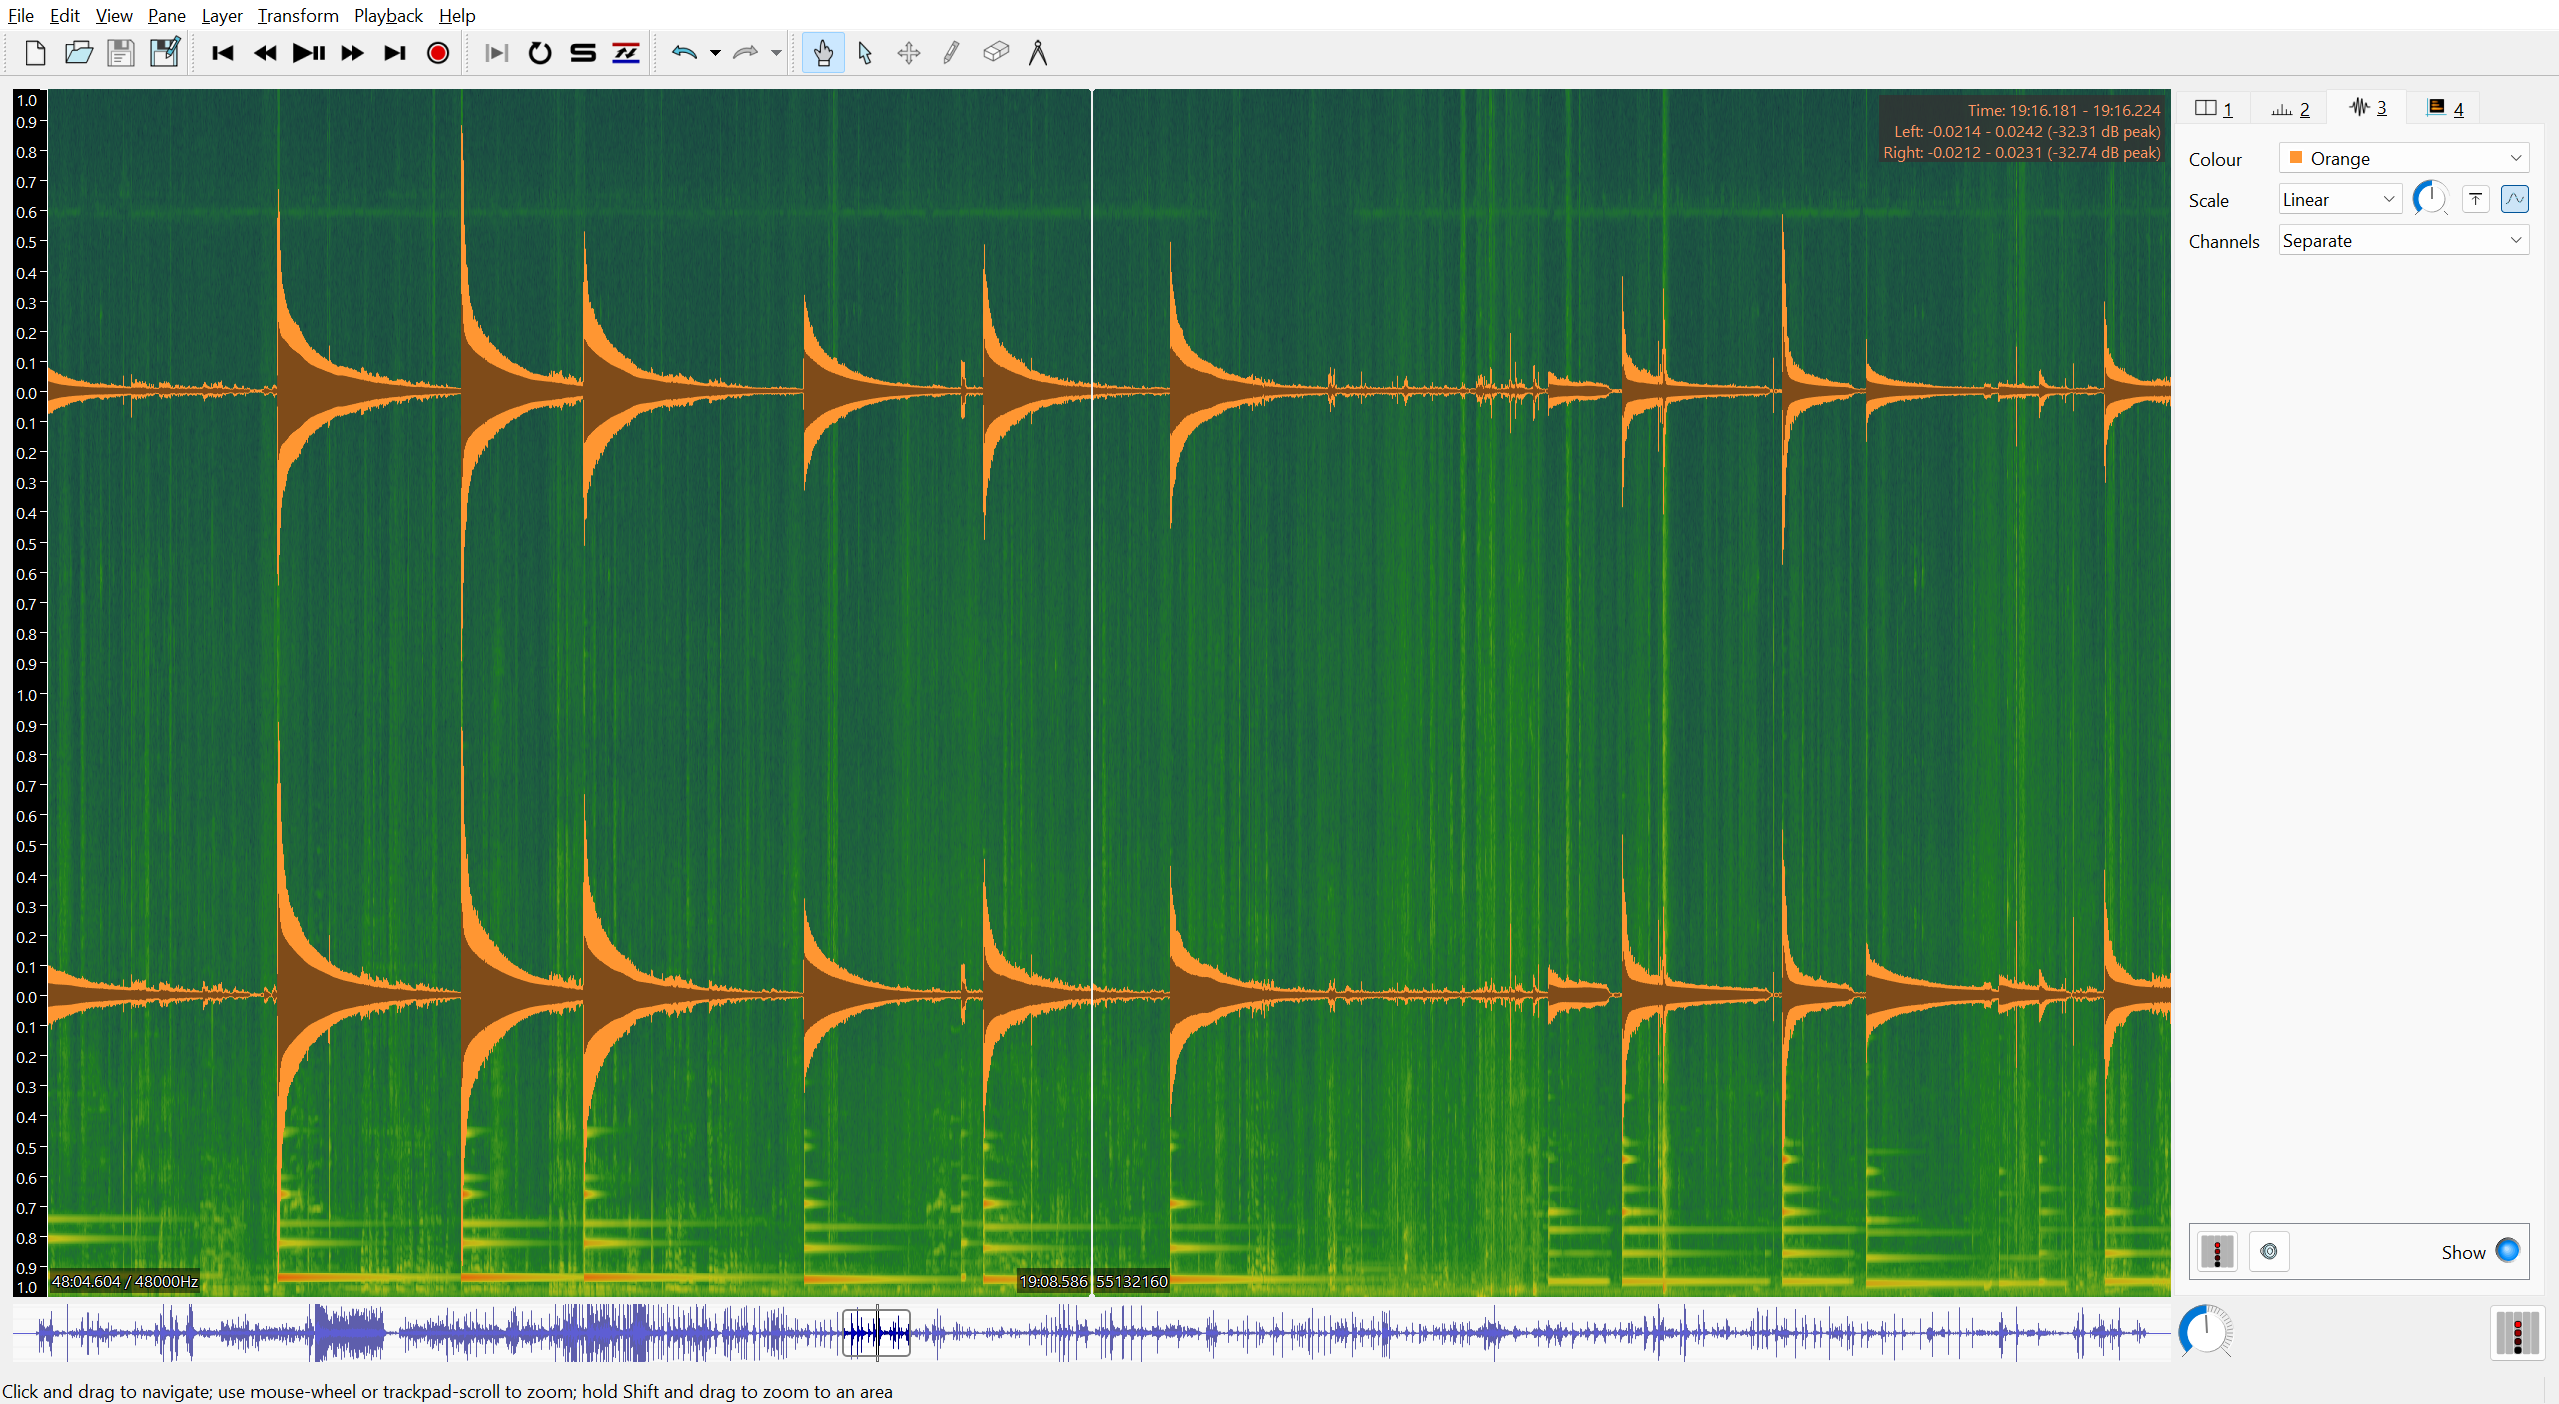Enable the Show toggle in the pane controls
Image resolution: width=2559 pixels, height=1404 pixels.
[2507, 1251]
